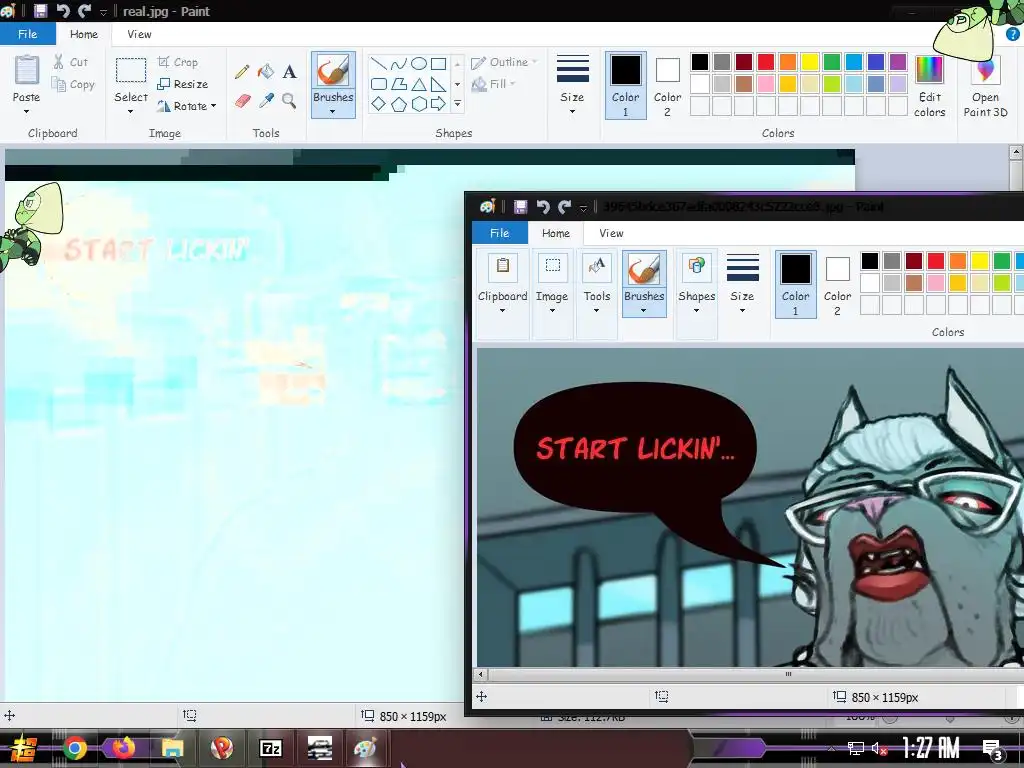The height and width of the screenshot is (768, 1024).
Task: Click Redo in front Paint window toolbar
Action: [x=564, y=207]
